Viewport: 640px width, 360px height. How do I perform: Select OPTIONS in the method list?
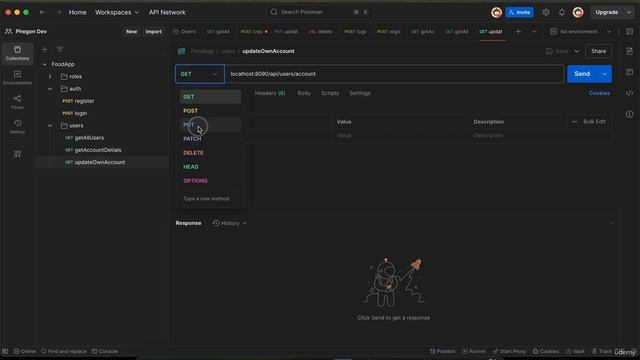pyautogui.click(x=210, y=180)
